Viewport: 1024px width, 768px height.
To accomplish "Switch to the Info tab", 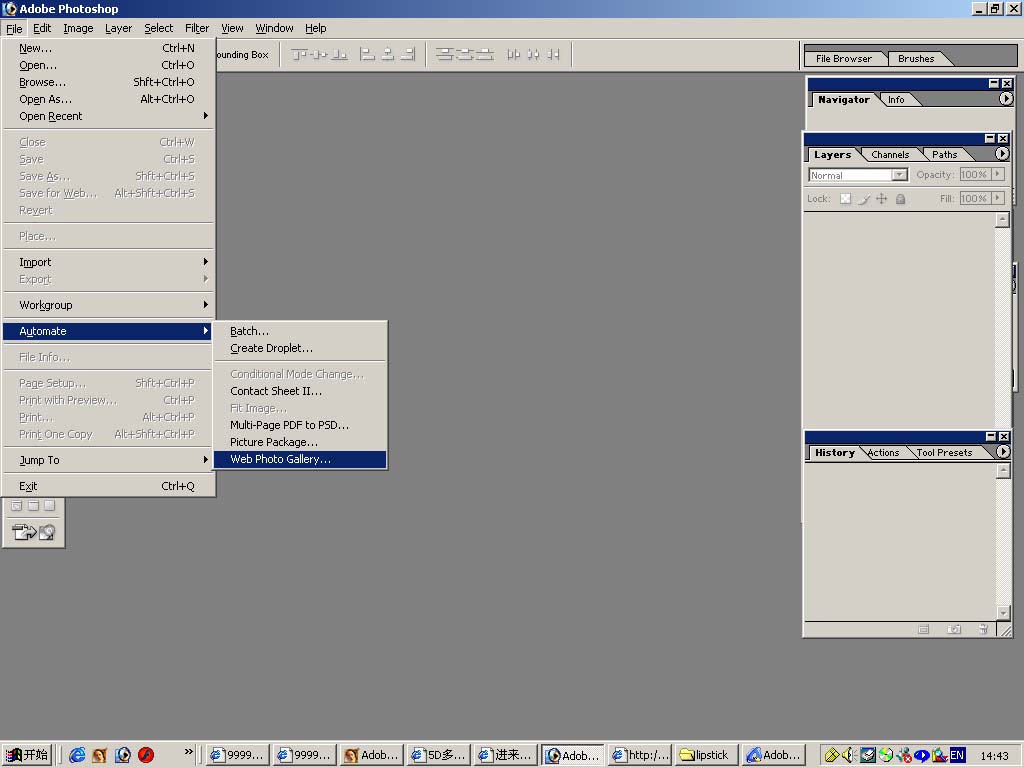I will pos(896,99).
